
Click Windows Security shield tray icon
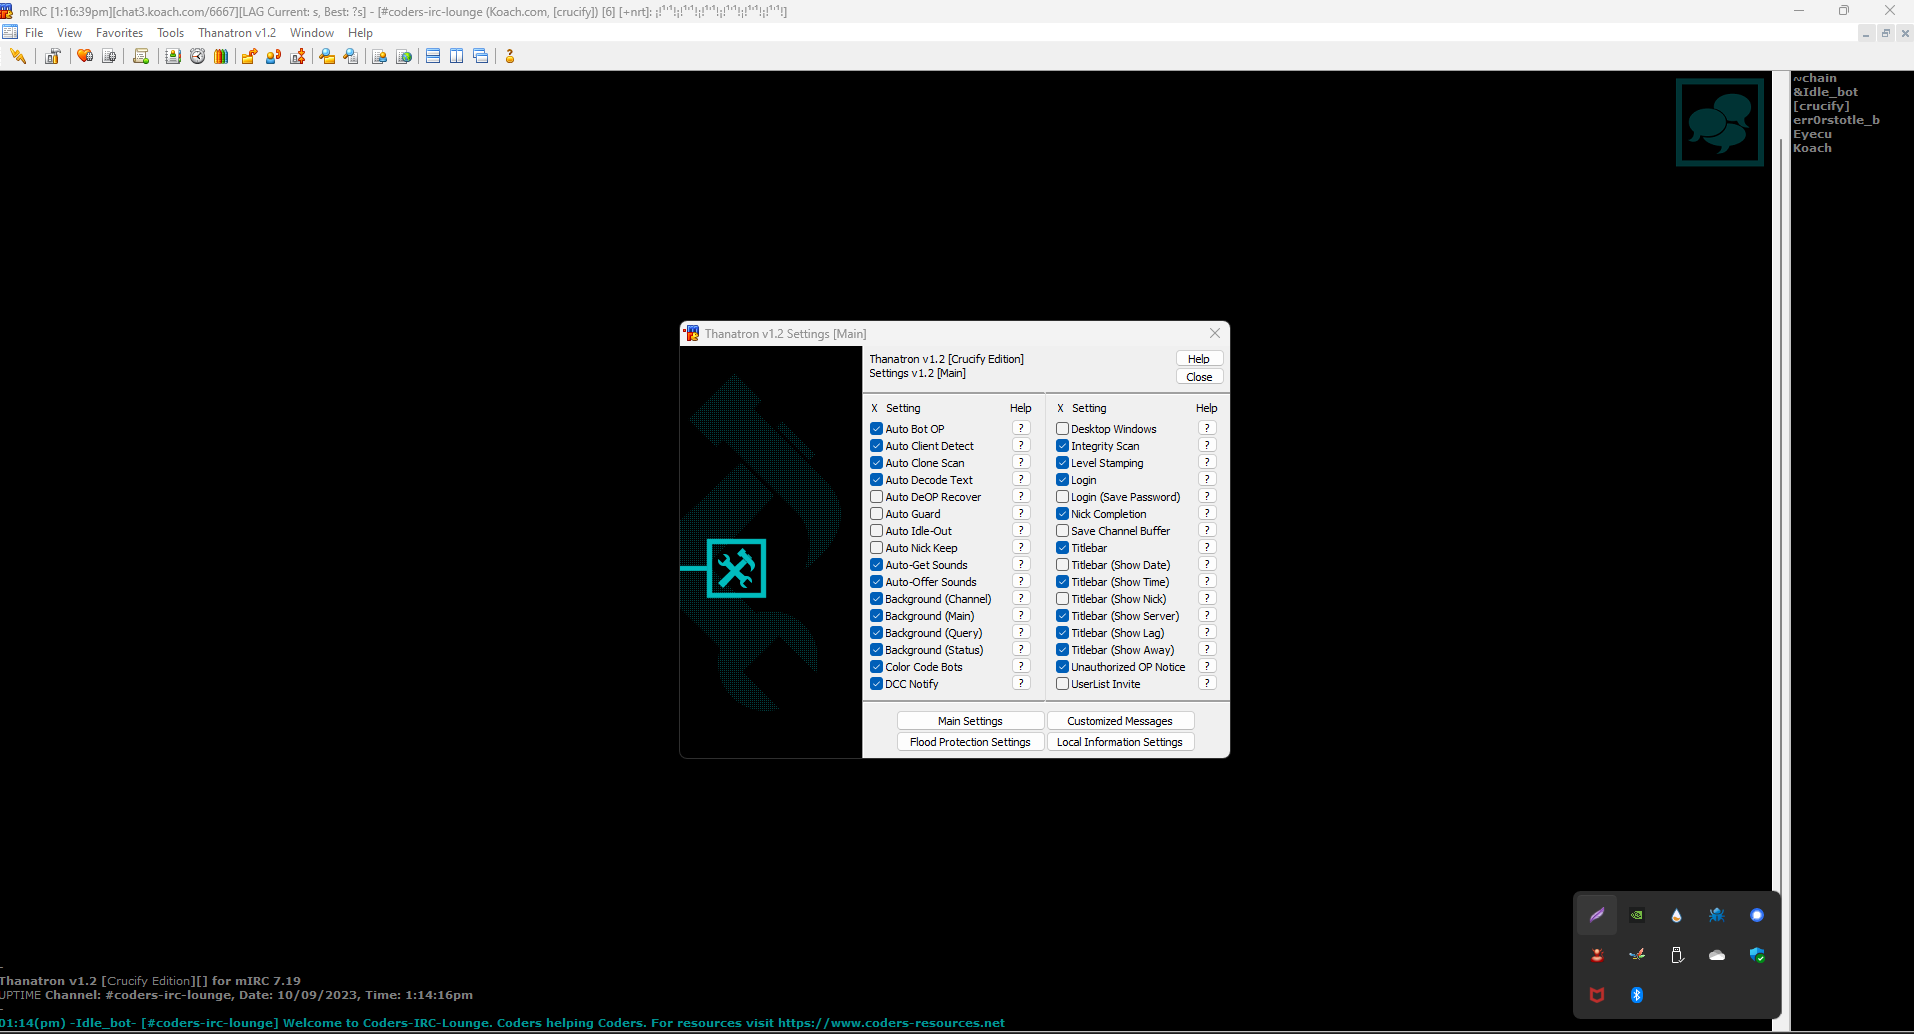click(1757, 955)
